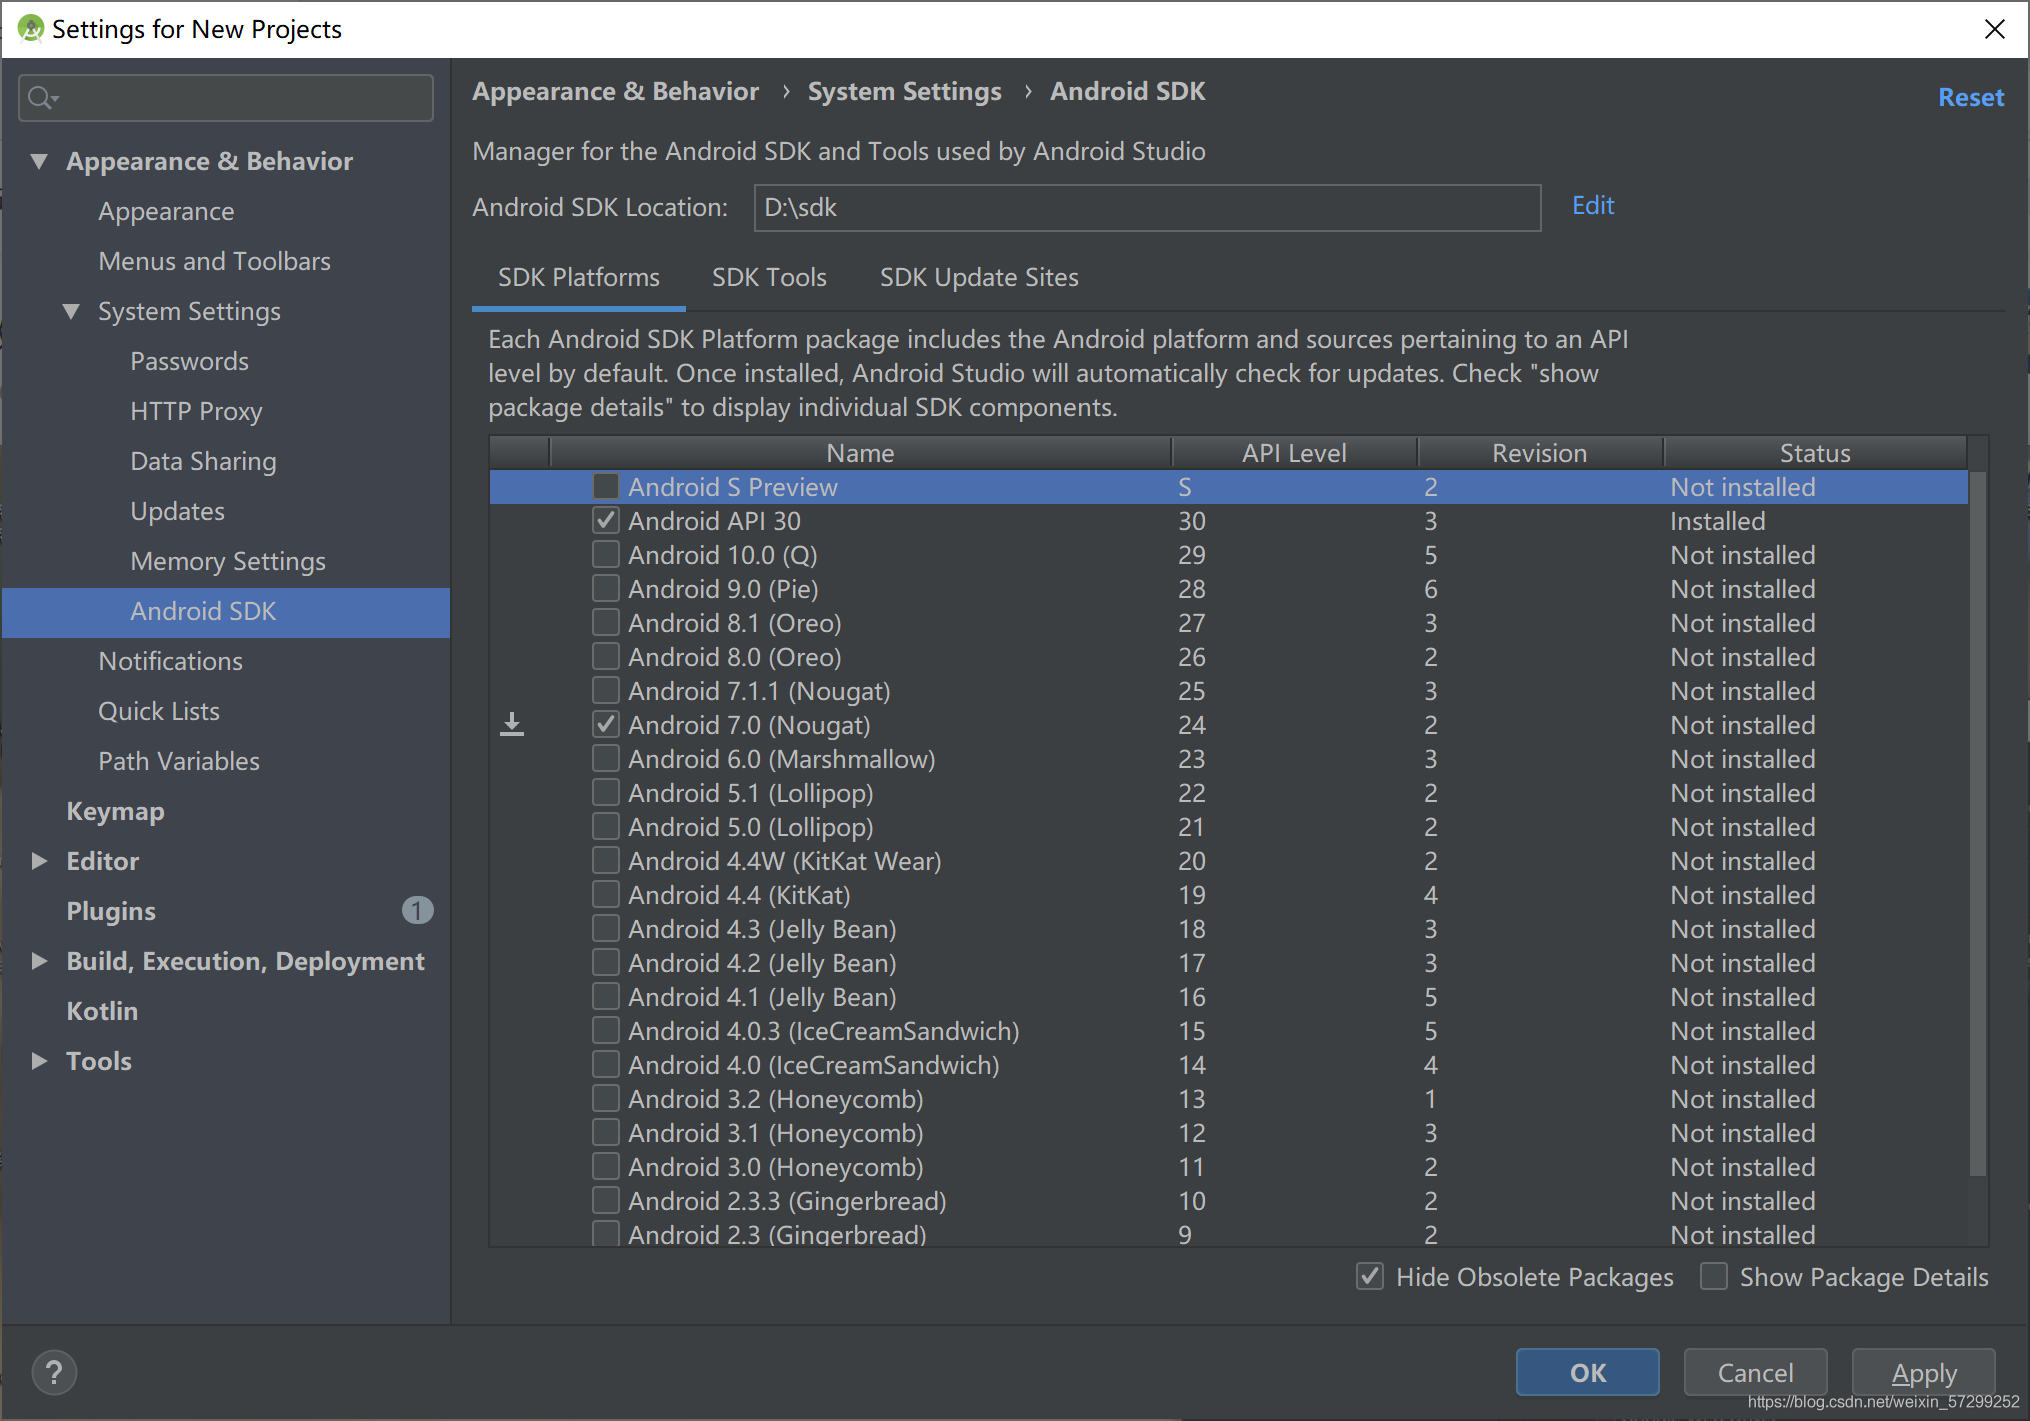
Task: Open the SDK Tools tab
Action: [769, 277]
